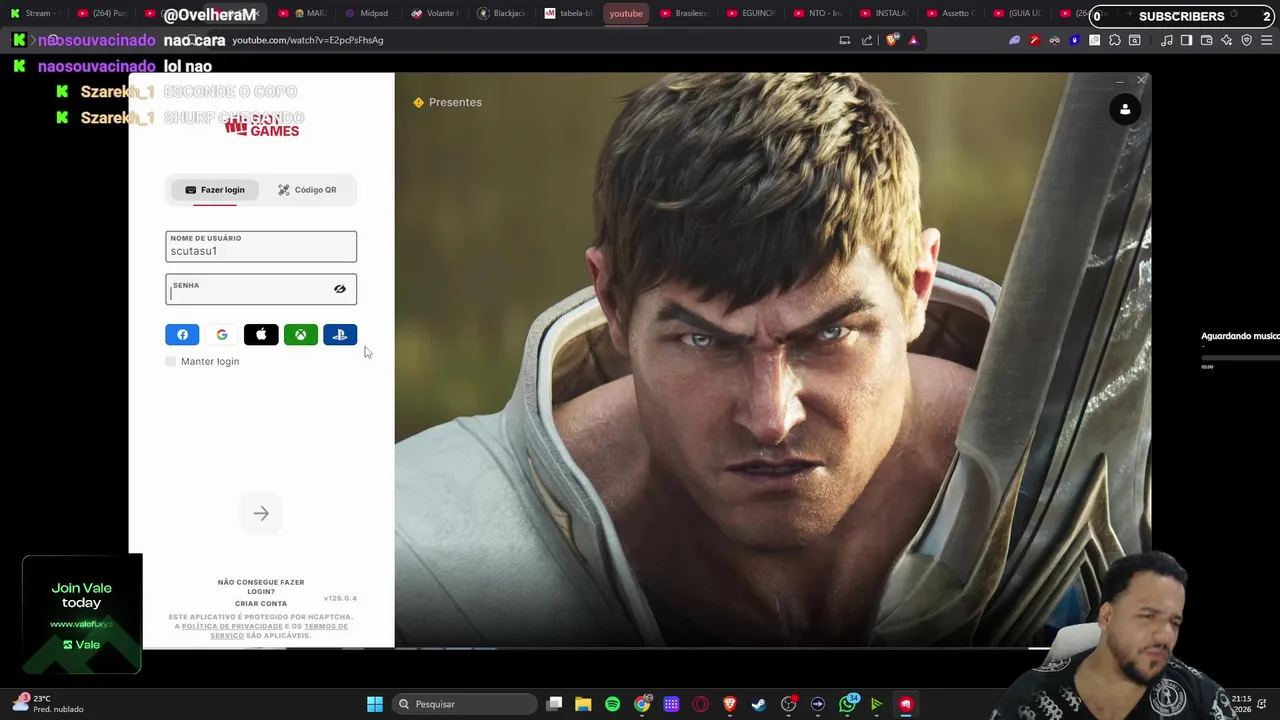Open the Não consegue fazer login link

pos(261,586)
